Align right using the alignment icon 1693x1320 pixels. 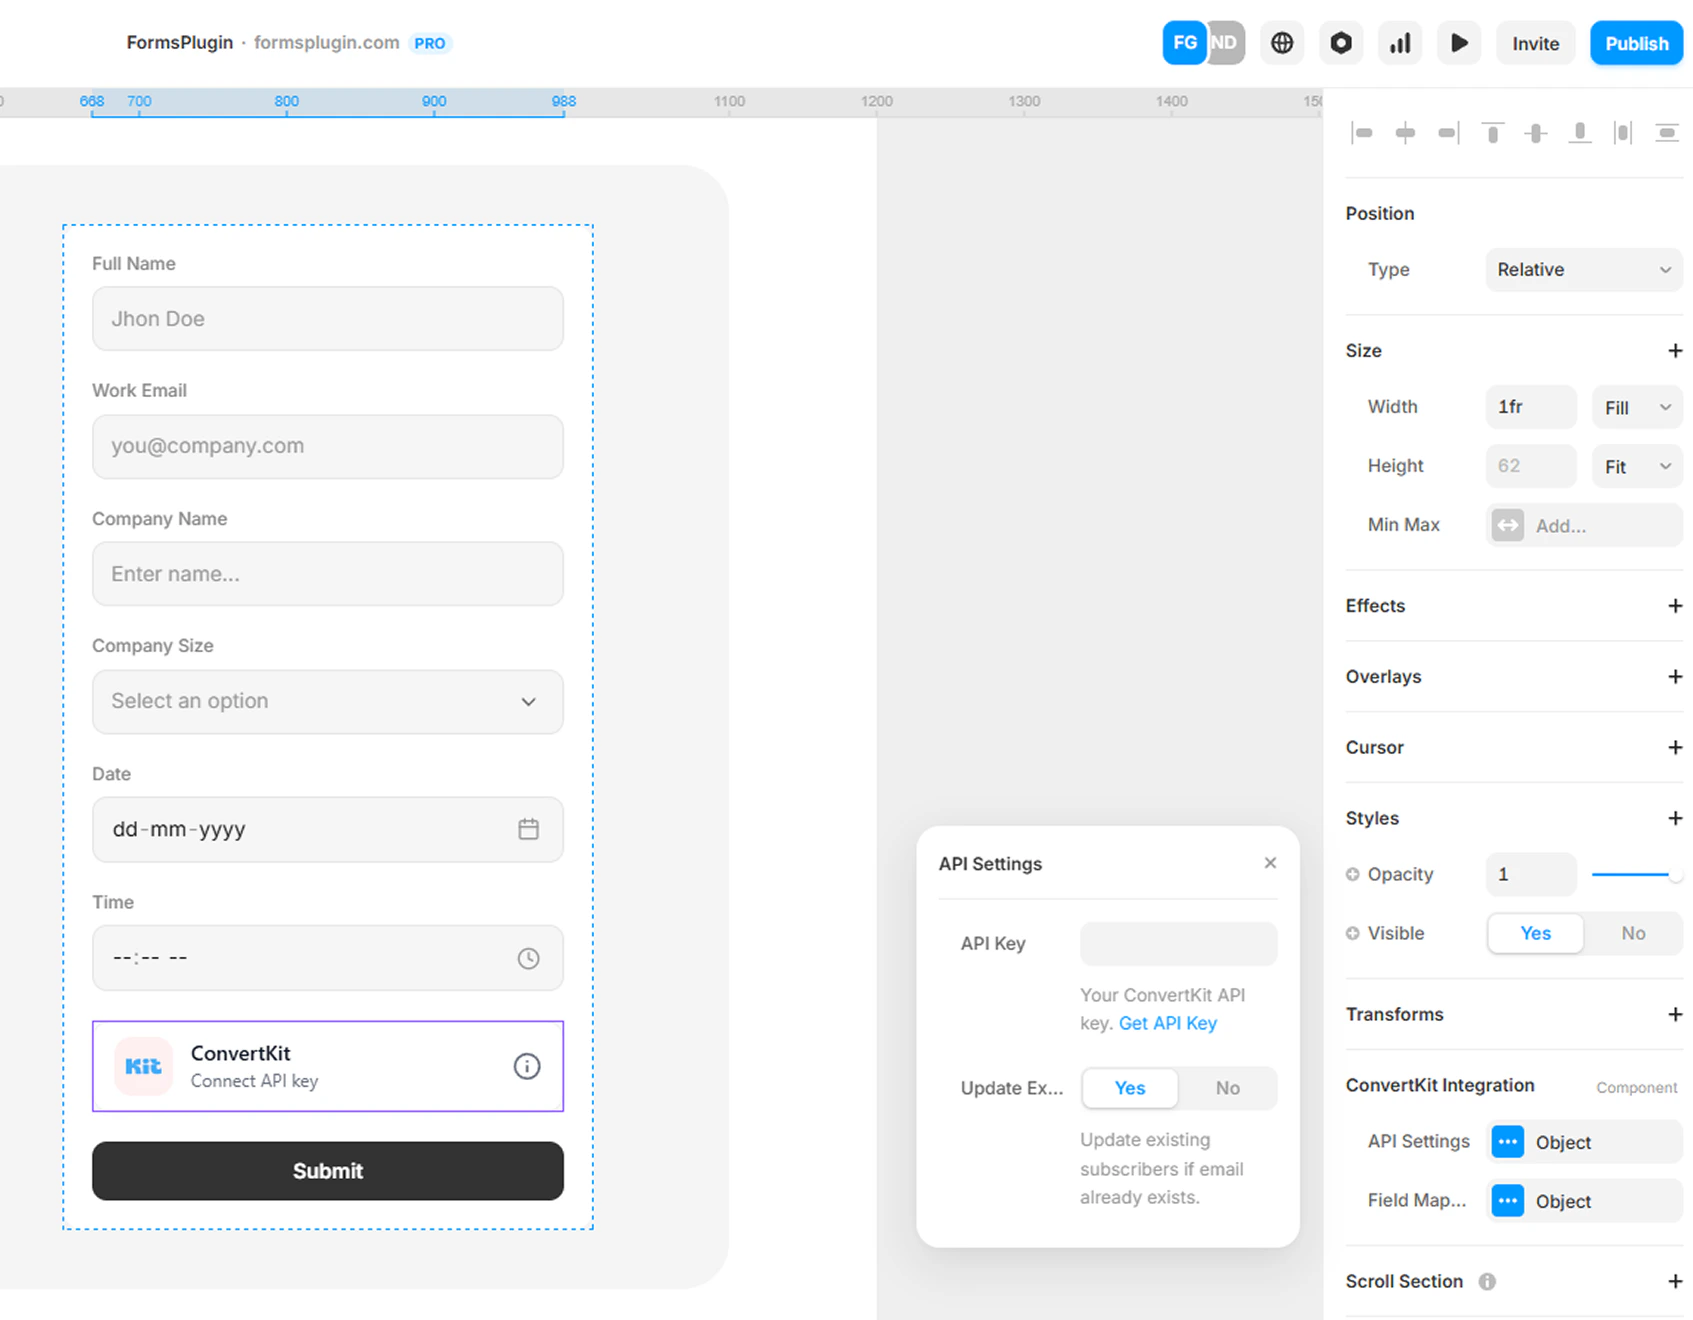(1448, 132)
